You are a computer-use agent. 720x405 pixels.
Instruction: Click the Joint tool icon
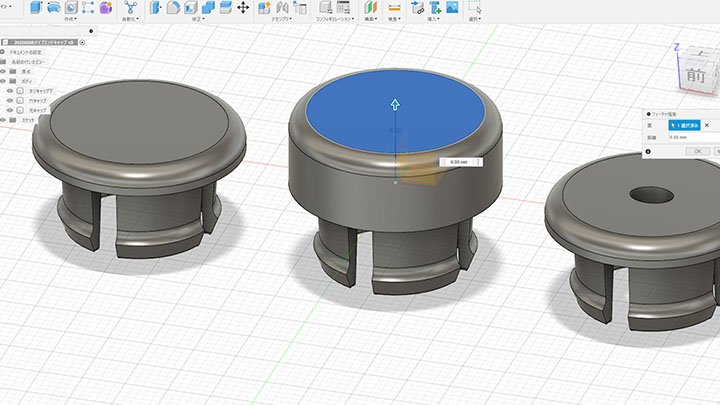pos(282,7)
